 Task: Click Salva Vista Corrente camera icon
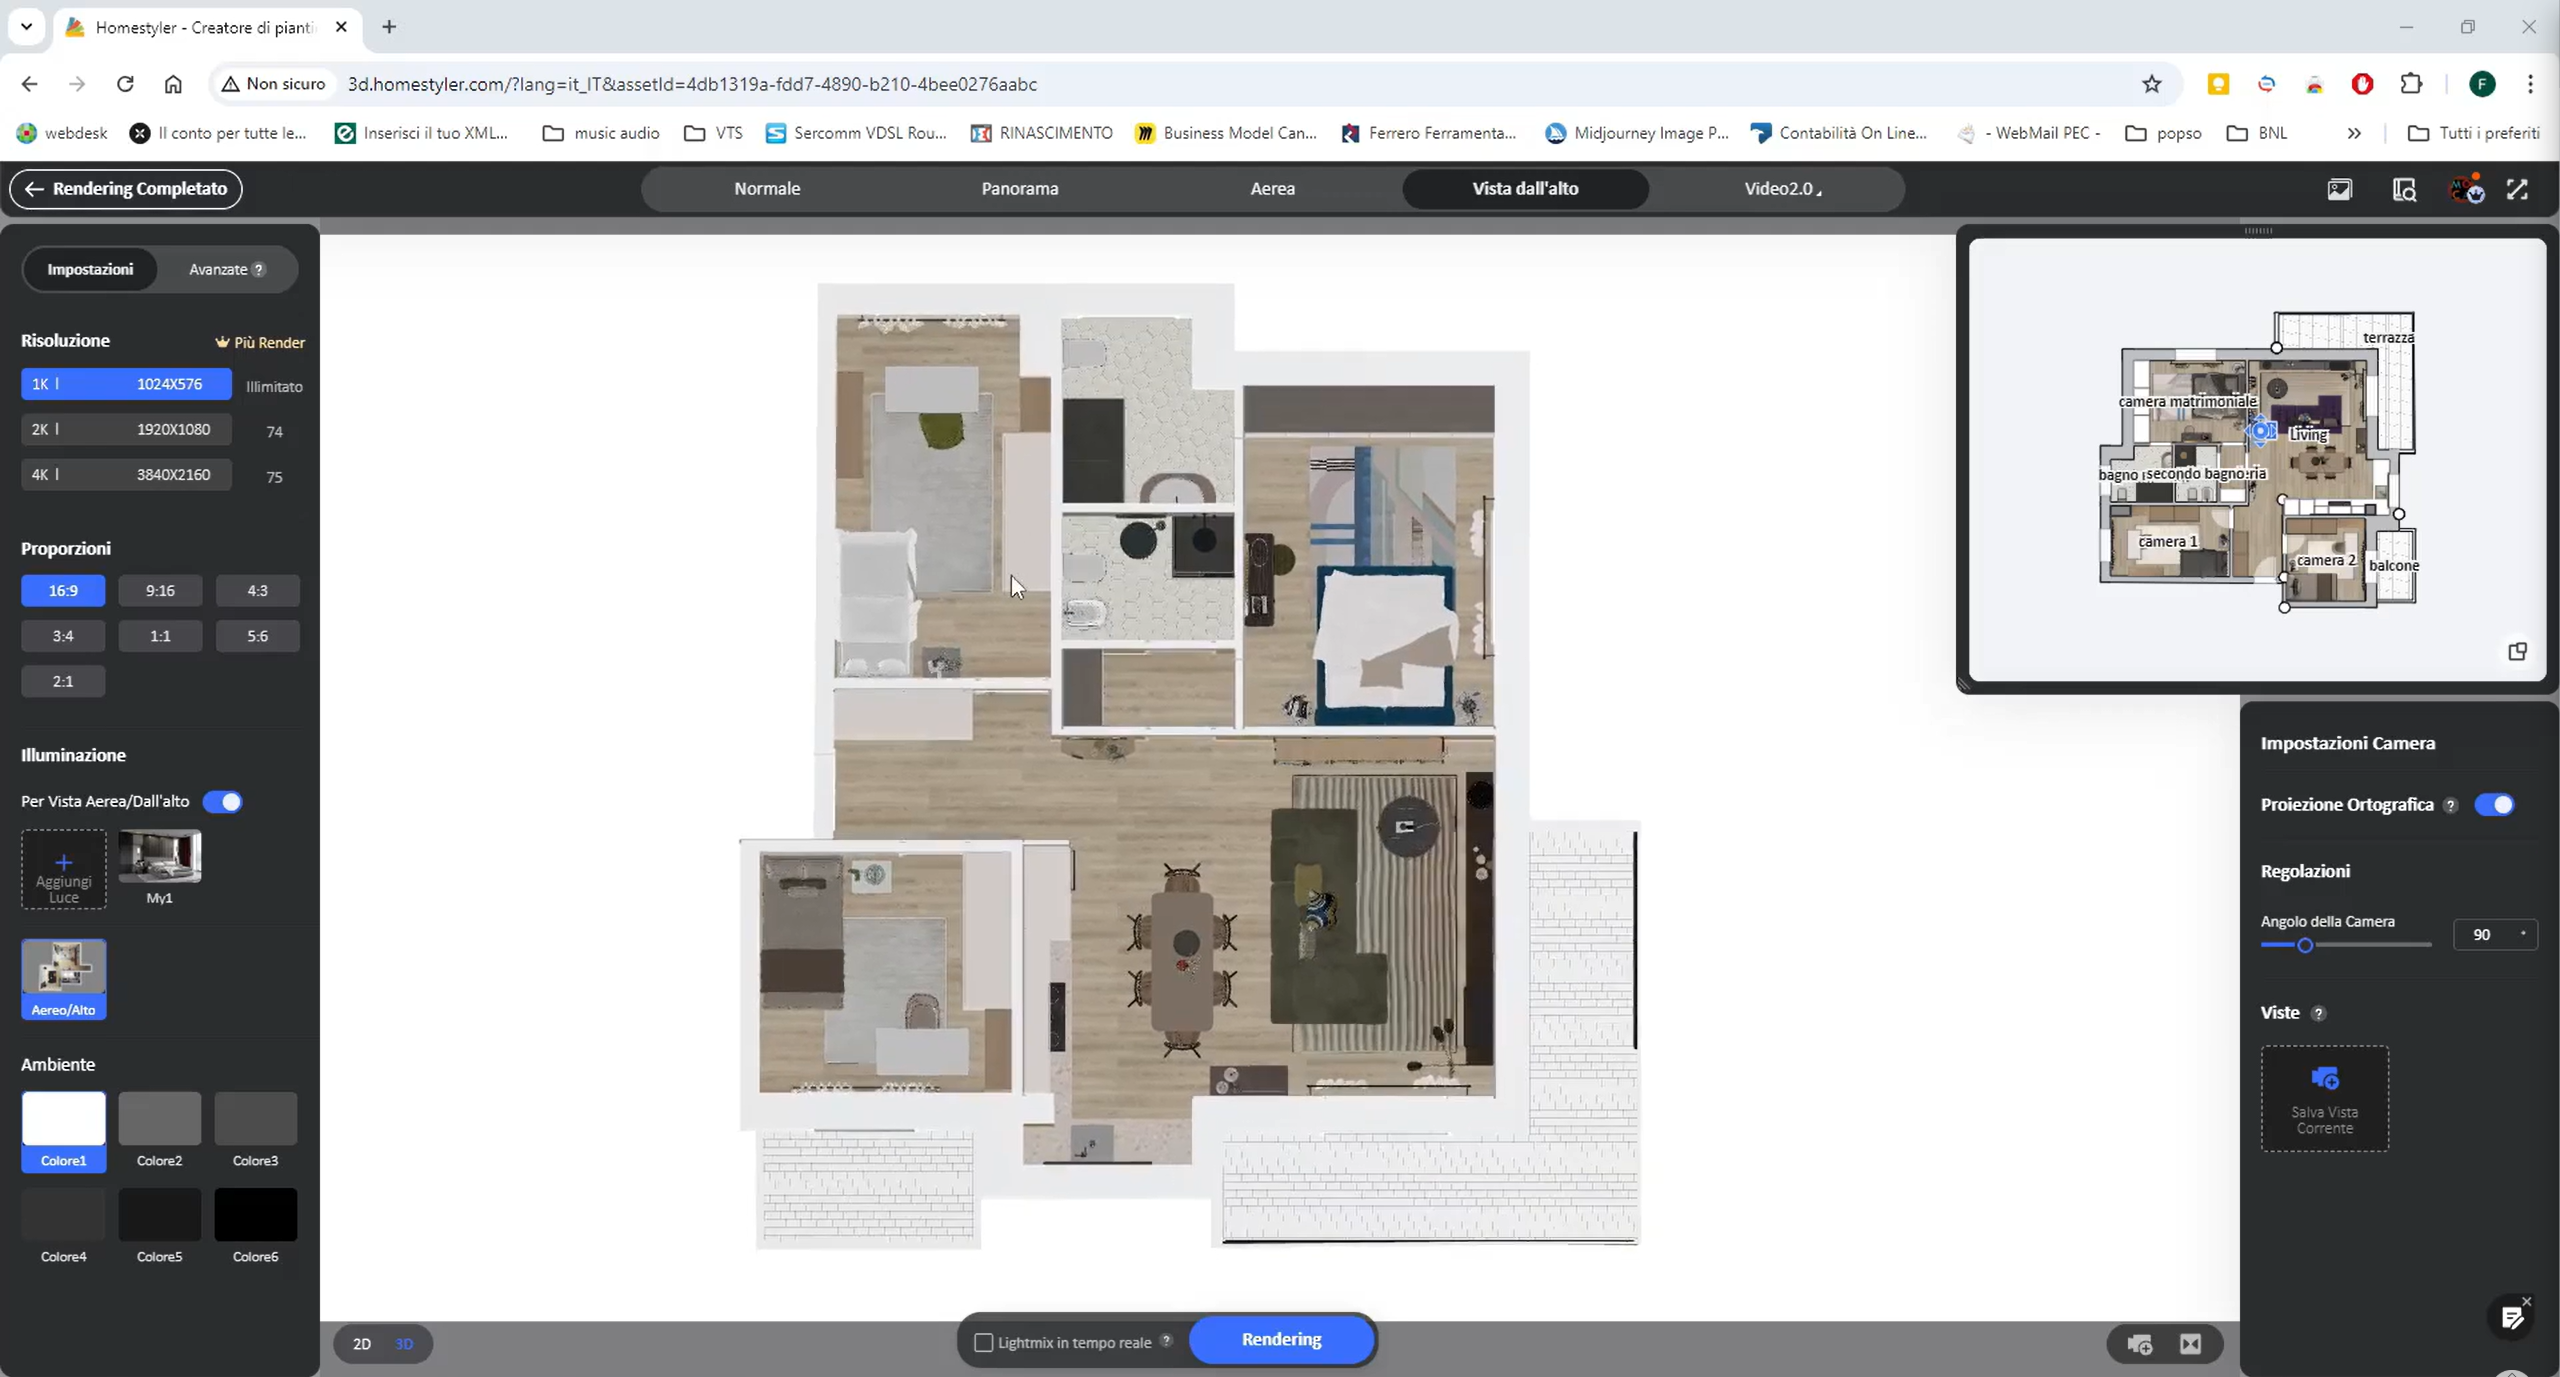pos(2324,1079)
